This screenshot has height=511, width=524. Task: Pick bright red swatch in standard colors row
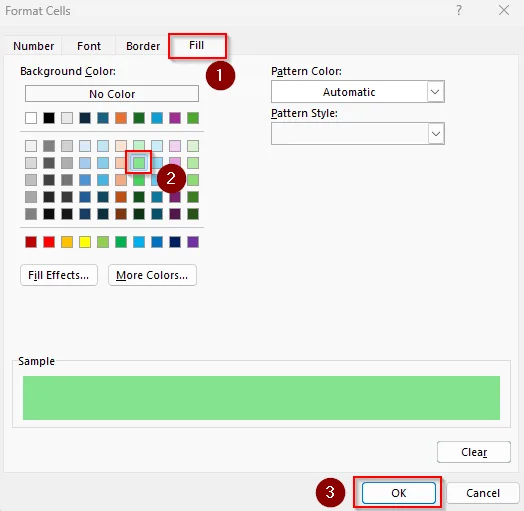click(x=49, y=242)
